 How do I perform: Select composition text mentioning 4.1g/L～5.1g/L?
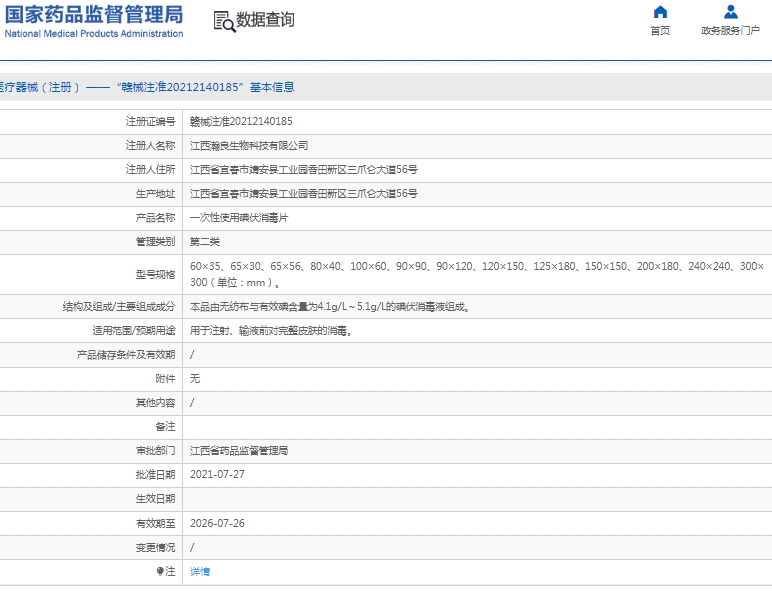330,307
